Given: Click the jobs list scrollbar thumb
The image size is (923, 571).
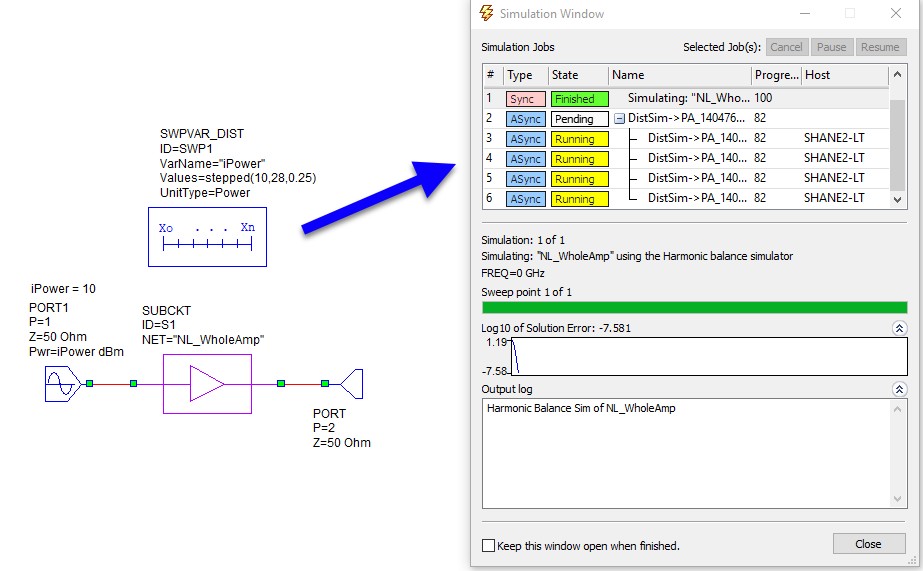Looking at the screenshot, I should (x=897, y=145).
